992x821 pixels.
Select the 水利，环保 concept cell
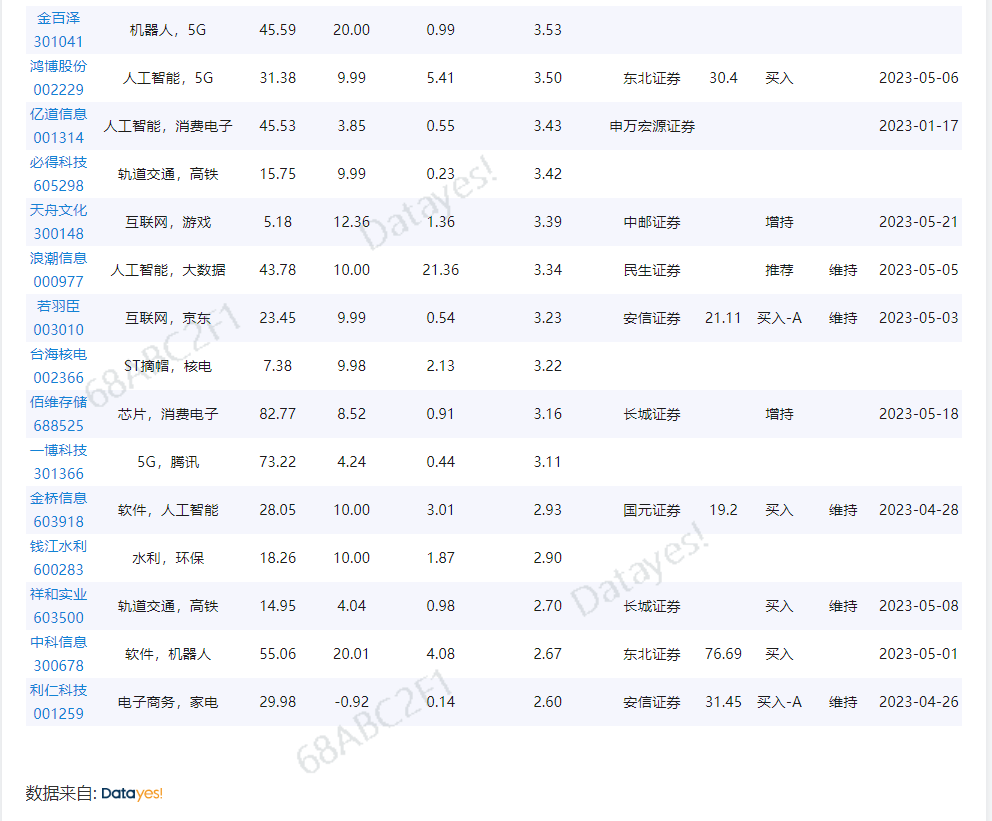[168, 559]
